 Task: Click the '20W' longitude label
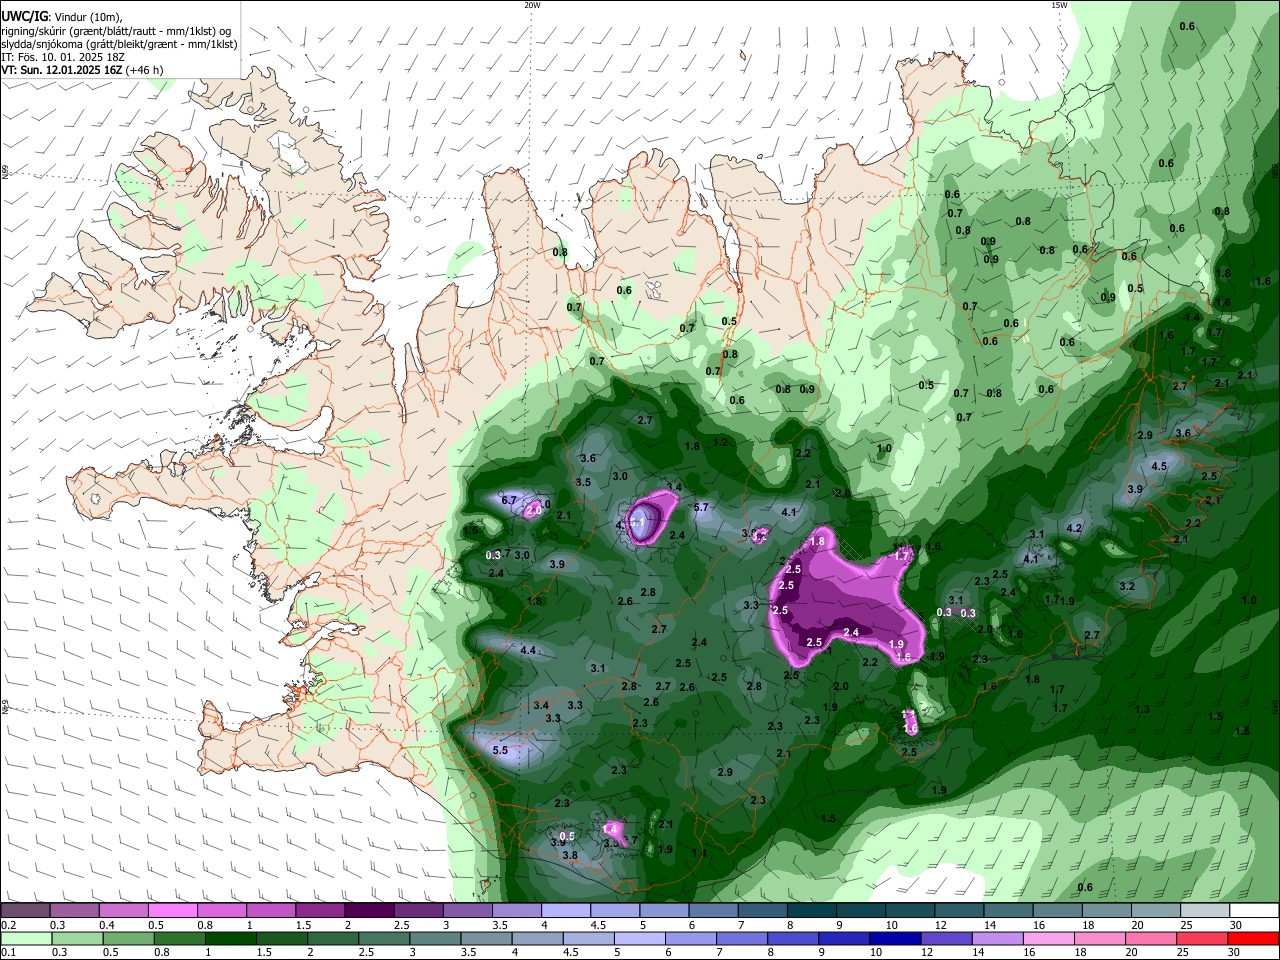532,5
